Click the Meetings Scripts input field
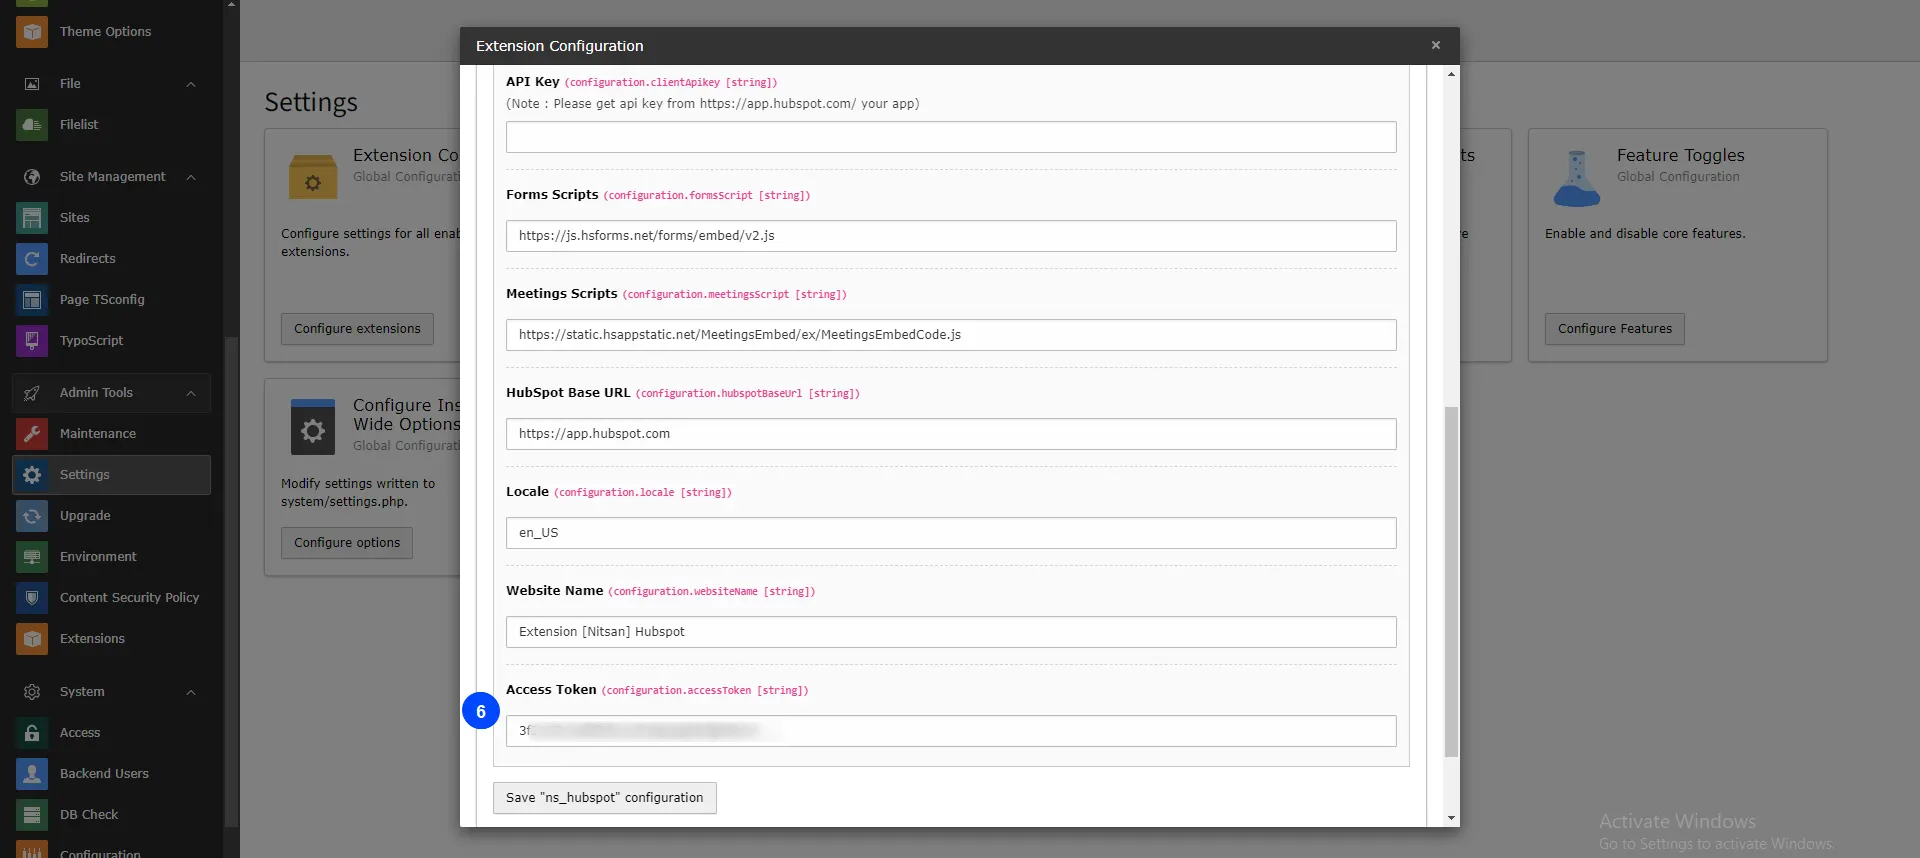1920x858 pixels. tap(951, 335)
